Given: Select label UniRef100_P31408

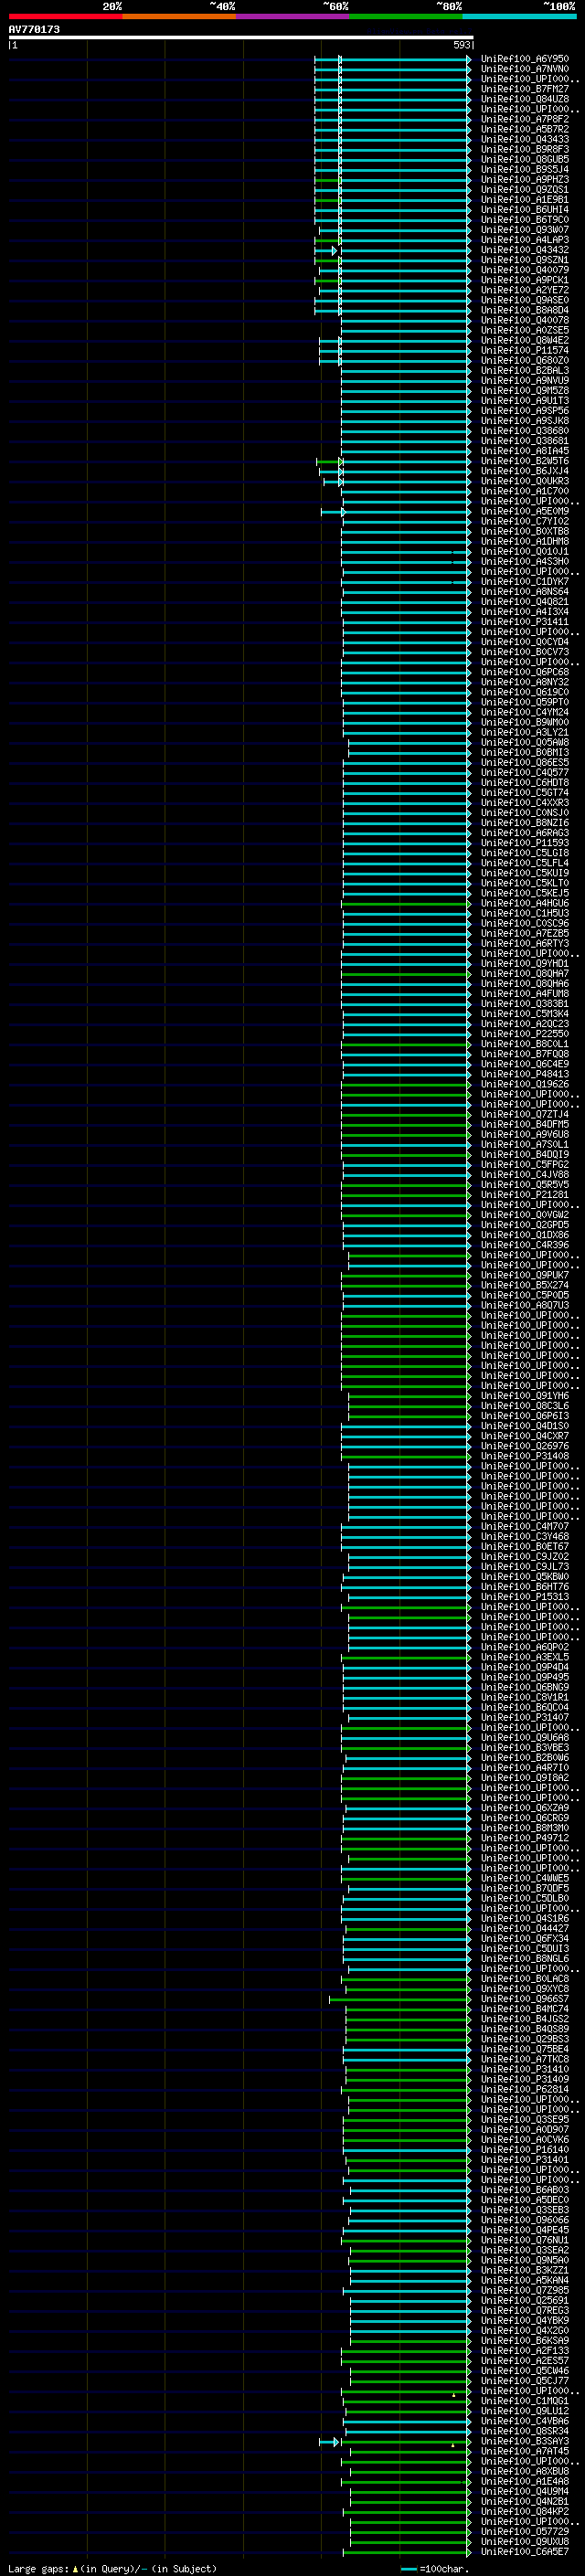Looking at the screenshot, I should pyautogui.click(x=525, y=1456).
